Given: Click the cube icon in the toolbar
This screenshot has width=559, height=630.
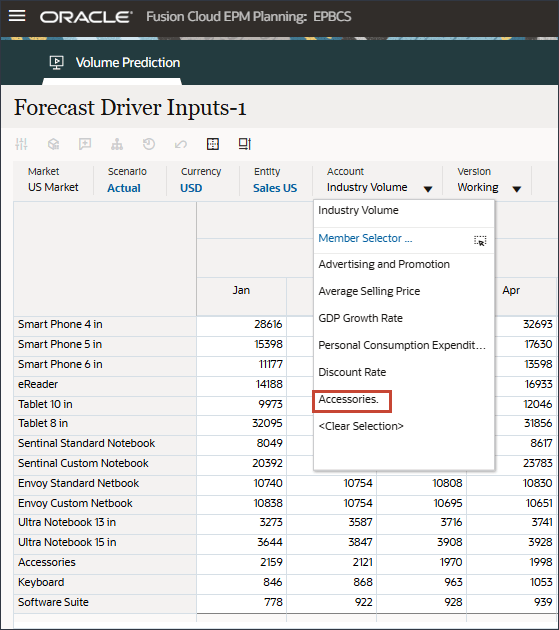Looking at the screenshot, I should tap(53, 144).
